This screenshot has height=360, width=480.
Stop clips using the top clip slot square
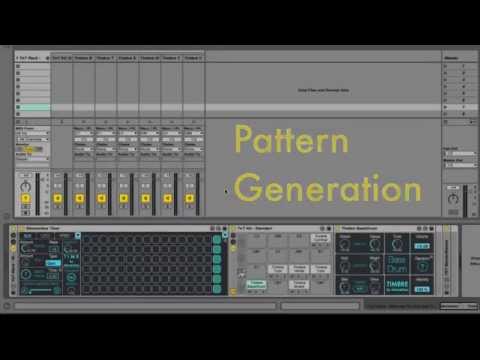pyautogui.click(x=18, y=66)
